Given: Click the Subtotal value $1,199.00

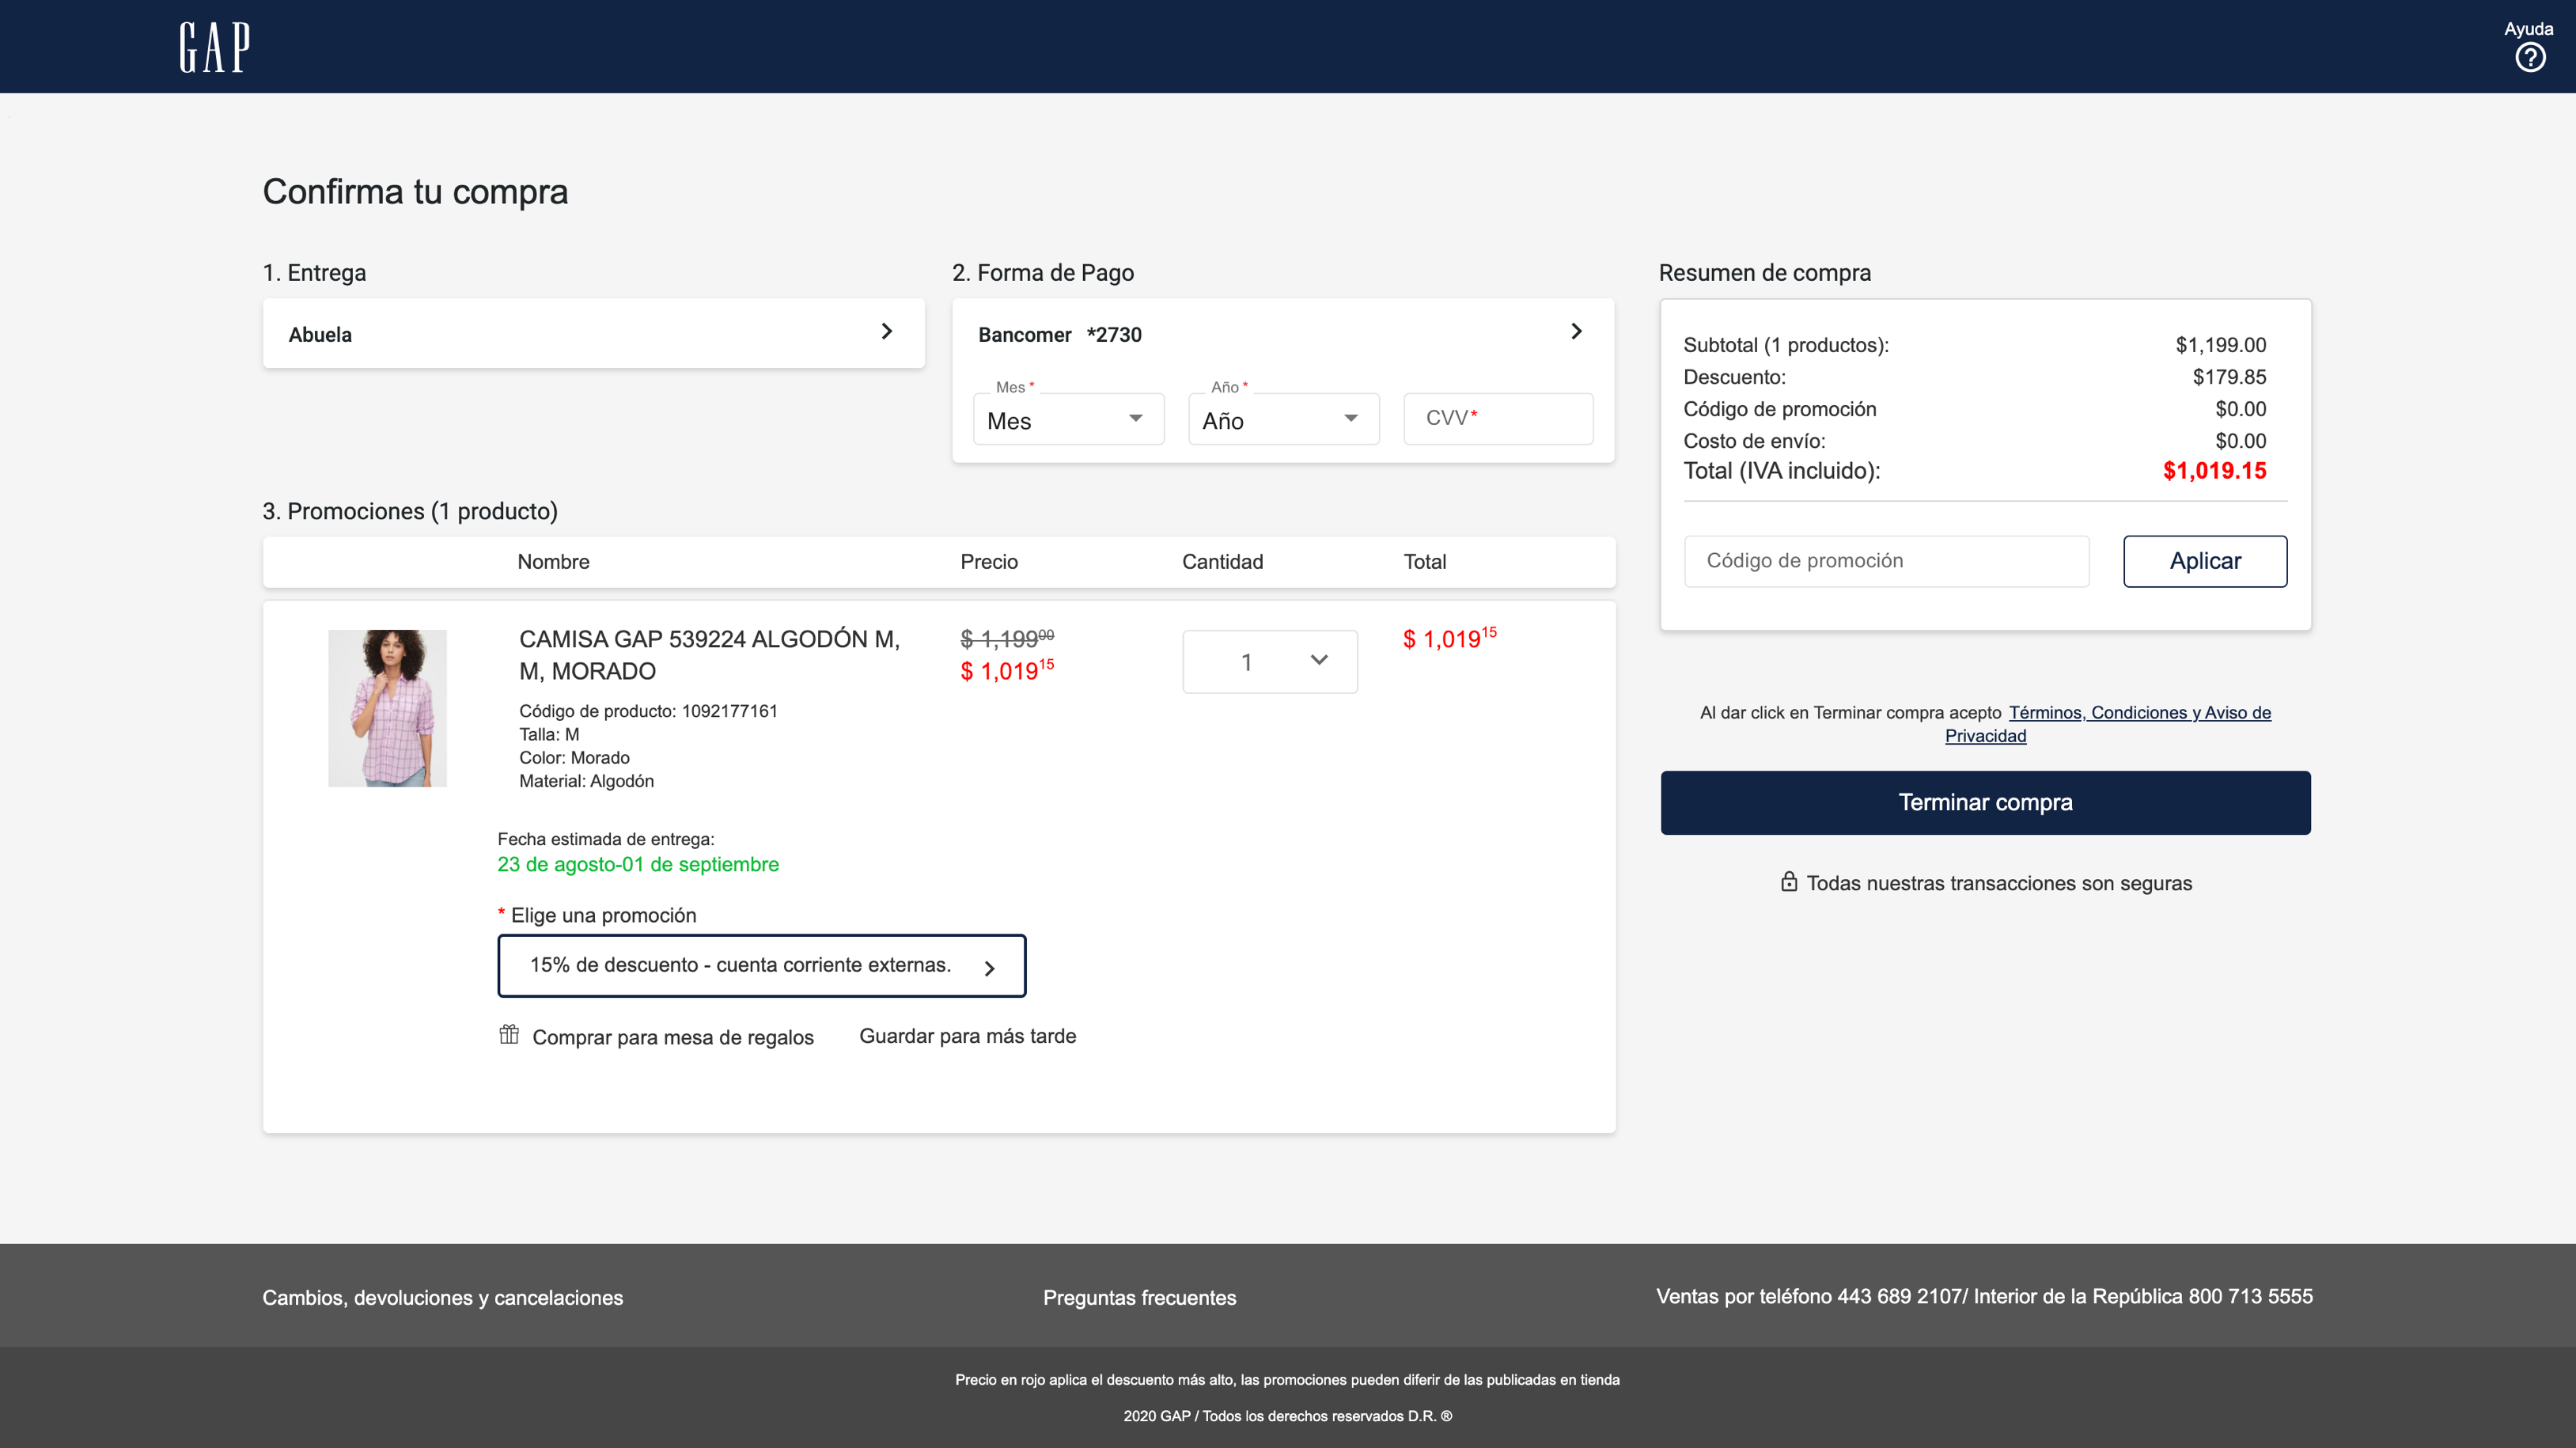Looking at the screenshot, I should click(2220, 345).
